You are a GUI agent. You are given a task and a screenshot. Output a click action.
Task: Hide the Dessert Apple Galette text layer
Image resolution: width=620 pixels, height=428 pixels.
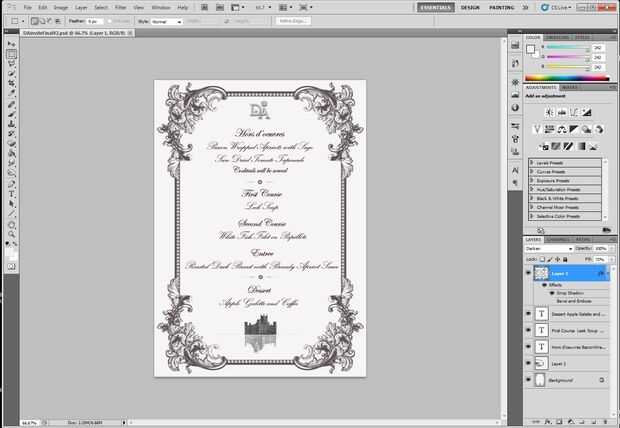[529, 314]
